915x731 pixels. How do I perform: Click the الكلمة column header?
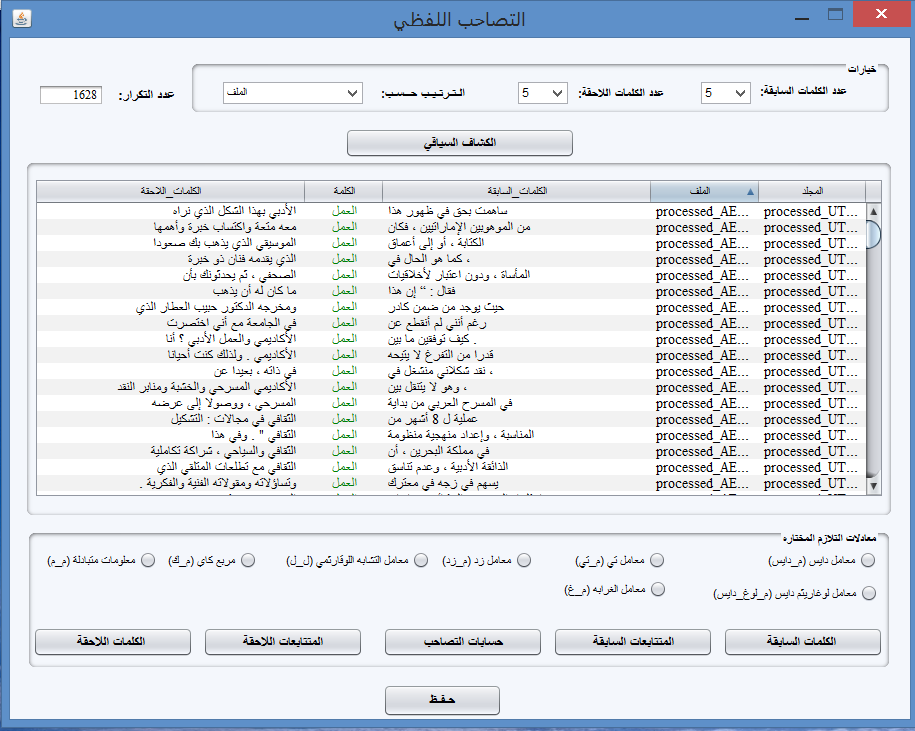pos(344,191)
